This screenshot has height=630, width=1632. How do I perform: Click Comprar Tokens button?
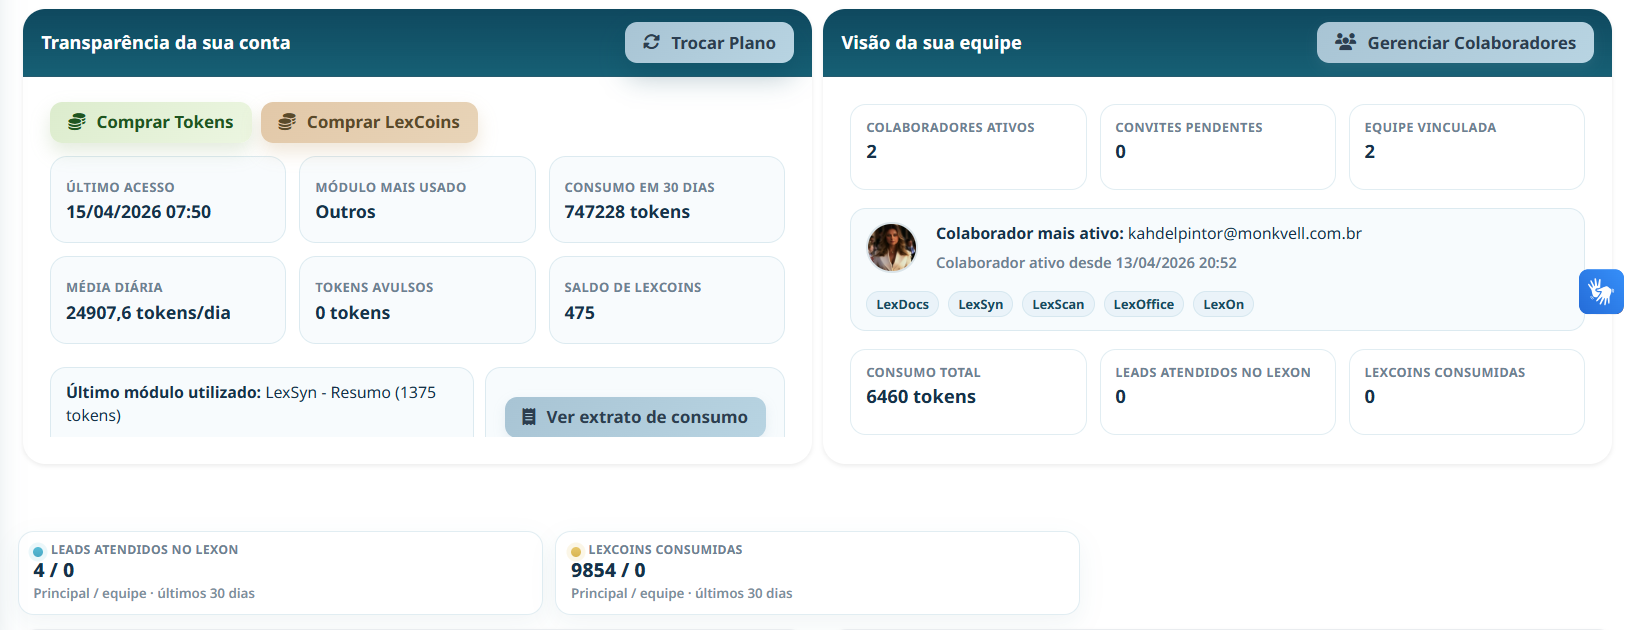pyautogui.click(x=151, y=122)
